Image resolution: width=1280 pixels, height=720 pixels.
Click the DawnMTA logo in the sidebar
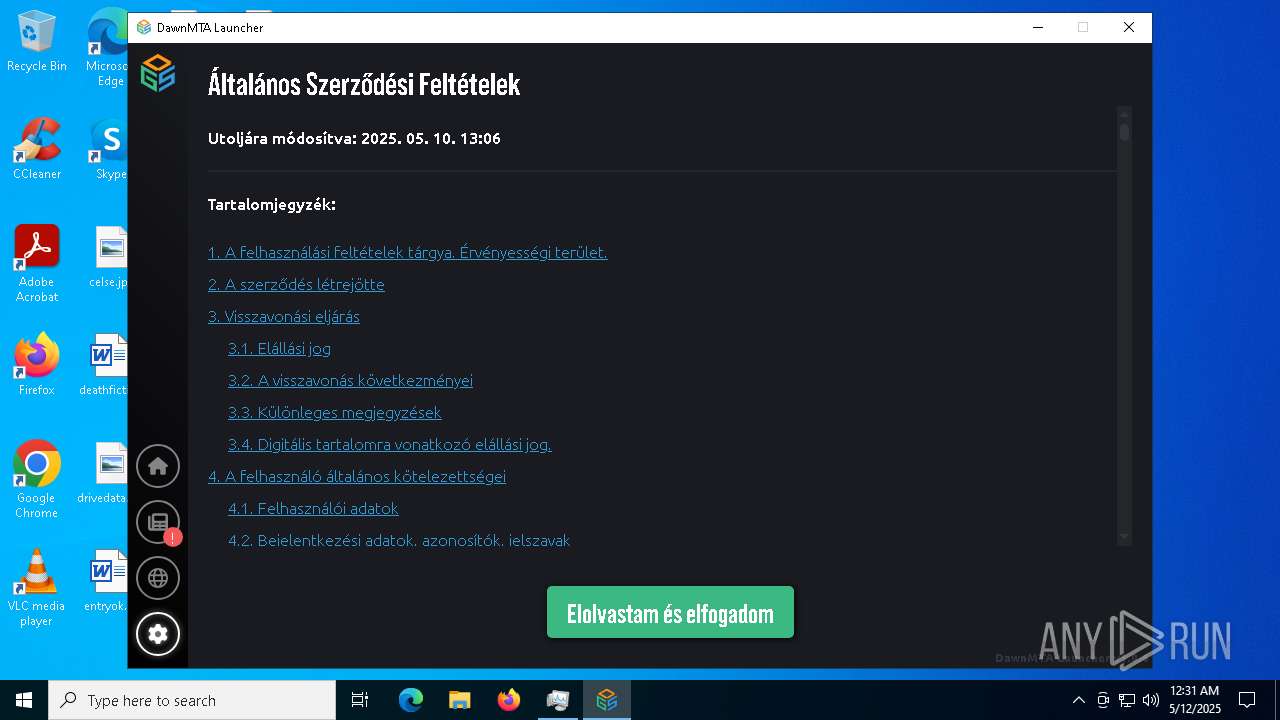coord(158,73)
